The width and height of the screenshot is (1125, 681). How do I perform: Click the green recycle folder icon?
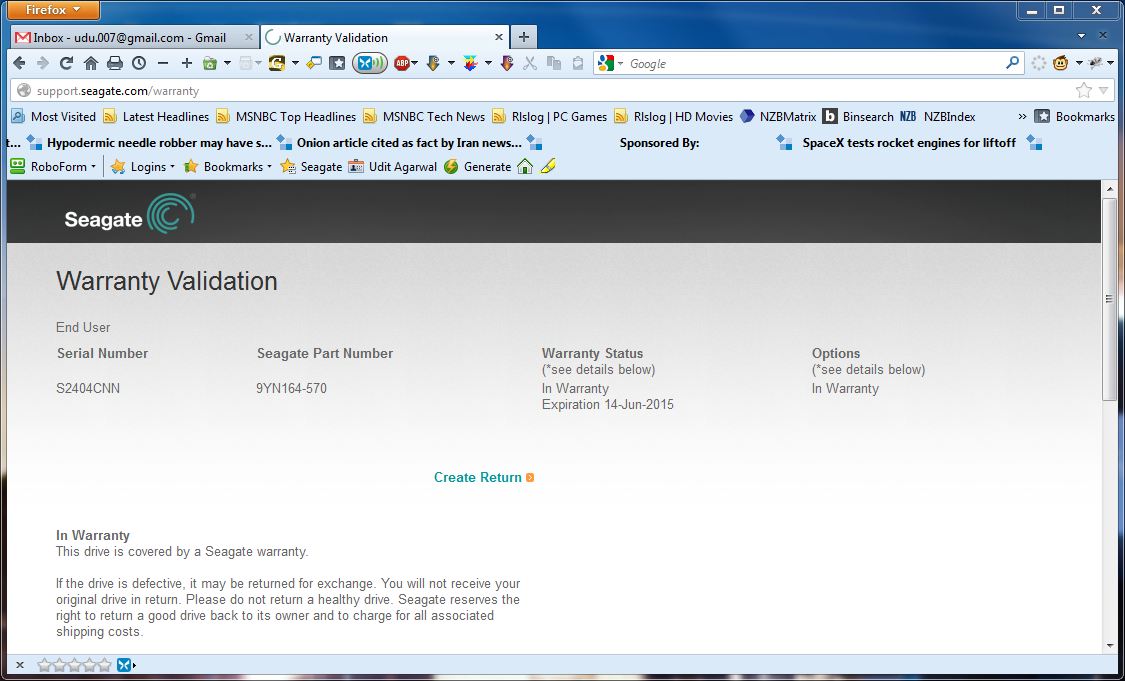point(210,63)
